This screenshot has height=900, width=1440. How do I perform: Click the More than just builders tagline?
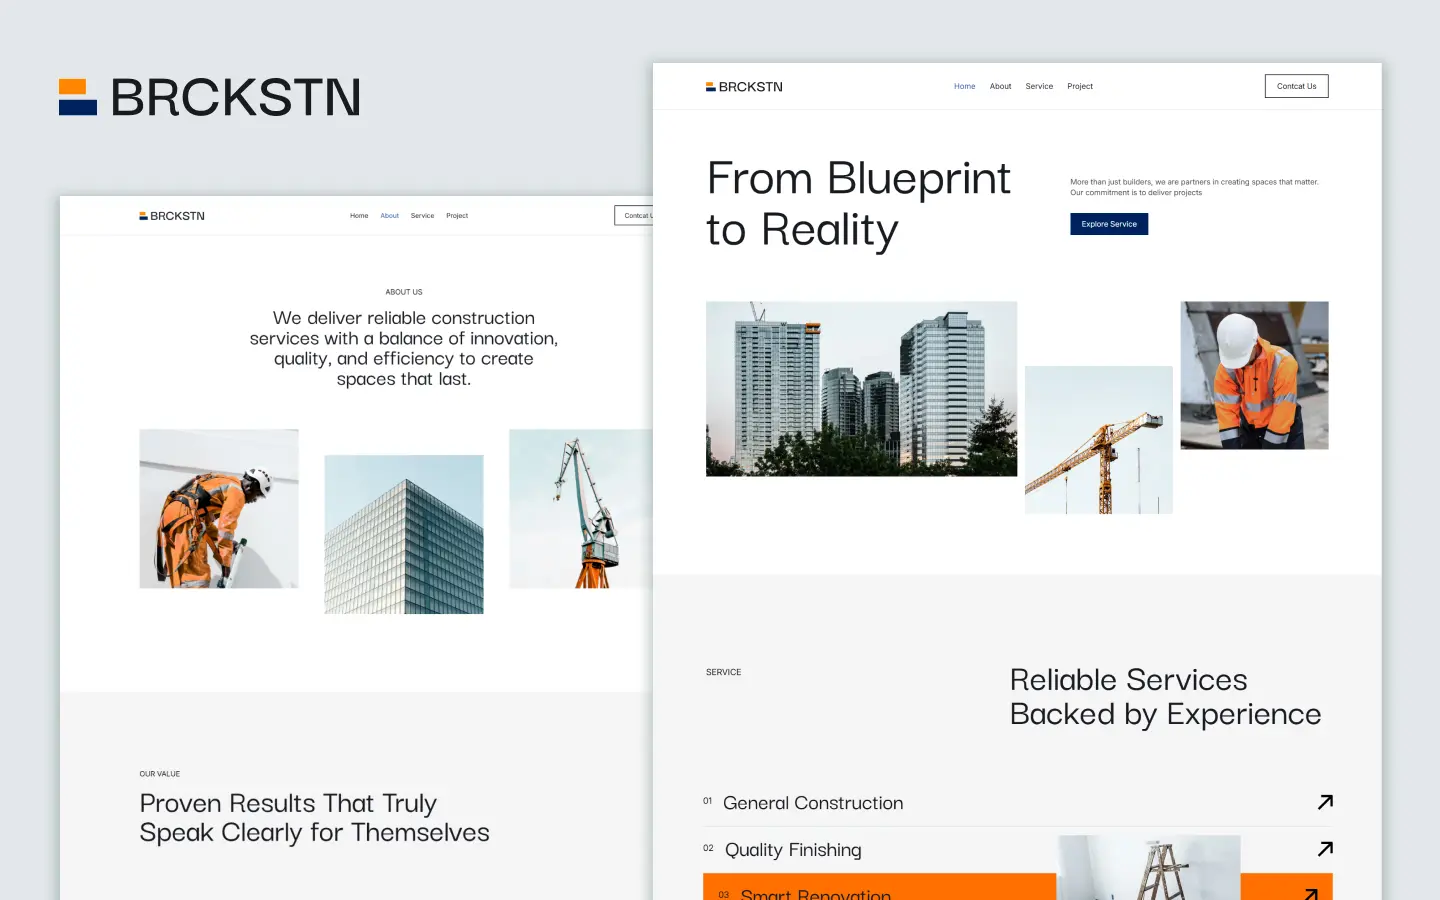(x=1194, y=187)
